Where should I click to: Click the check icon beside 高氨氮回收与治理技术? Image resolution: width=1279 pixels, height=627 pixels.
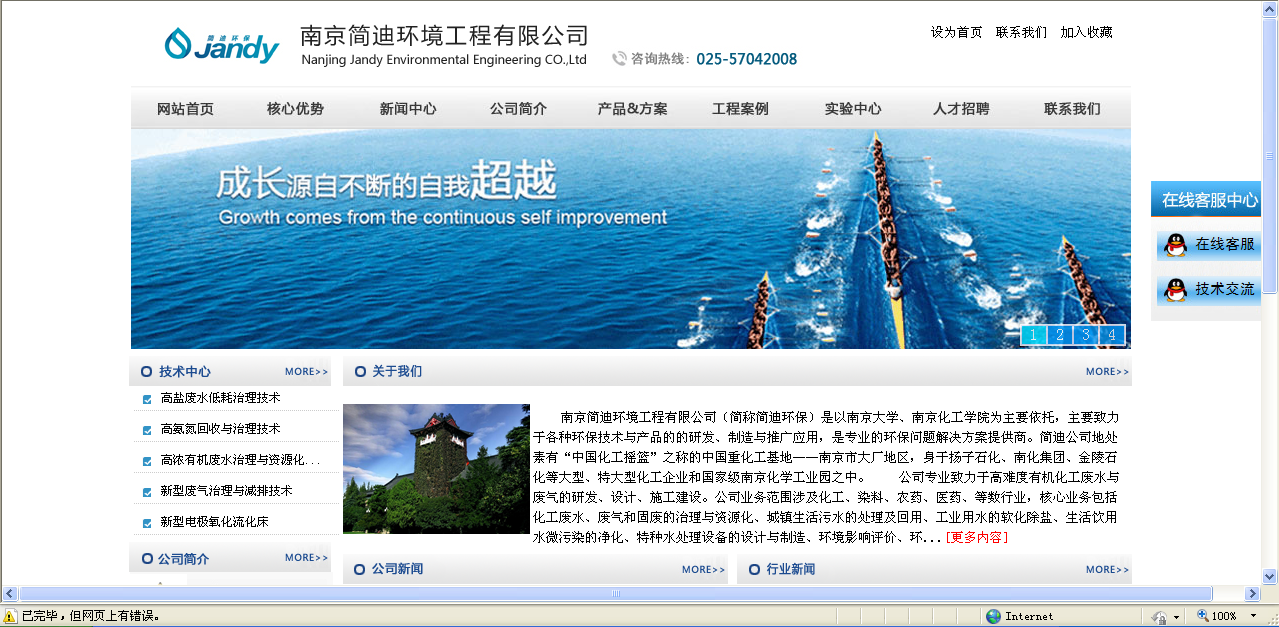pyautogui.click(x=147, y=430)
